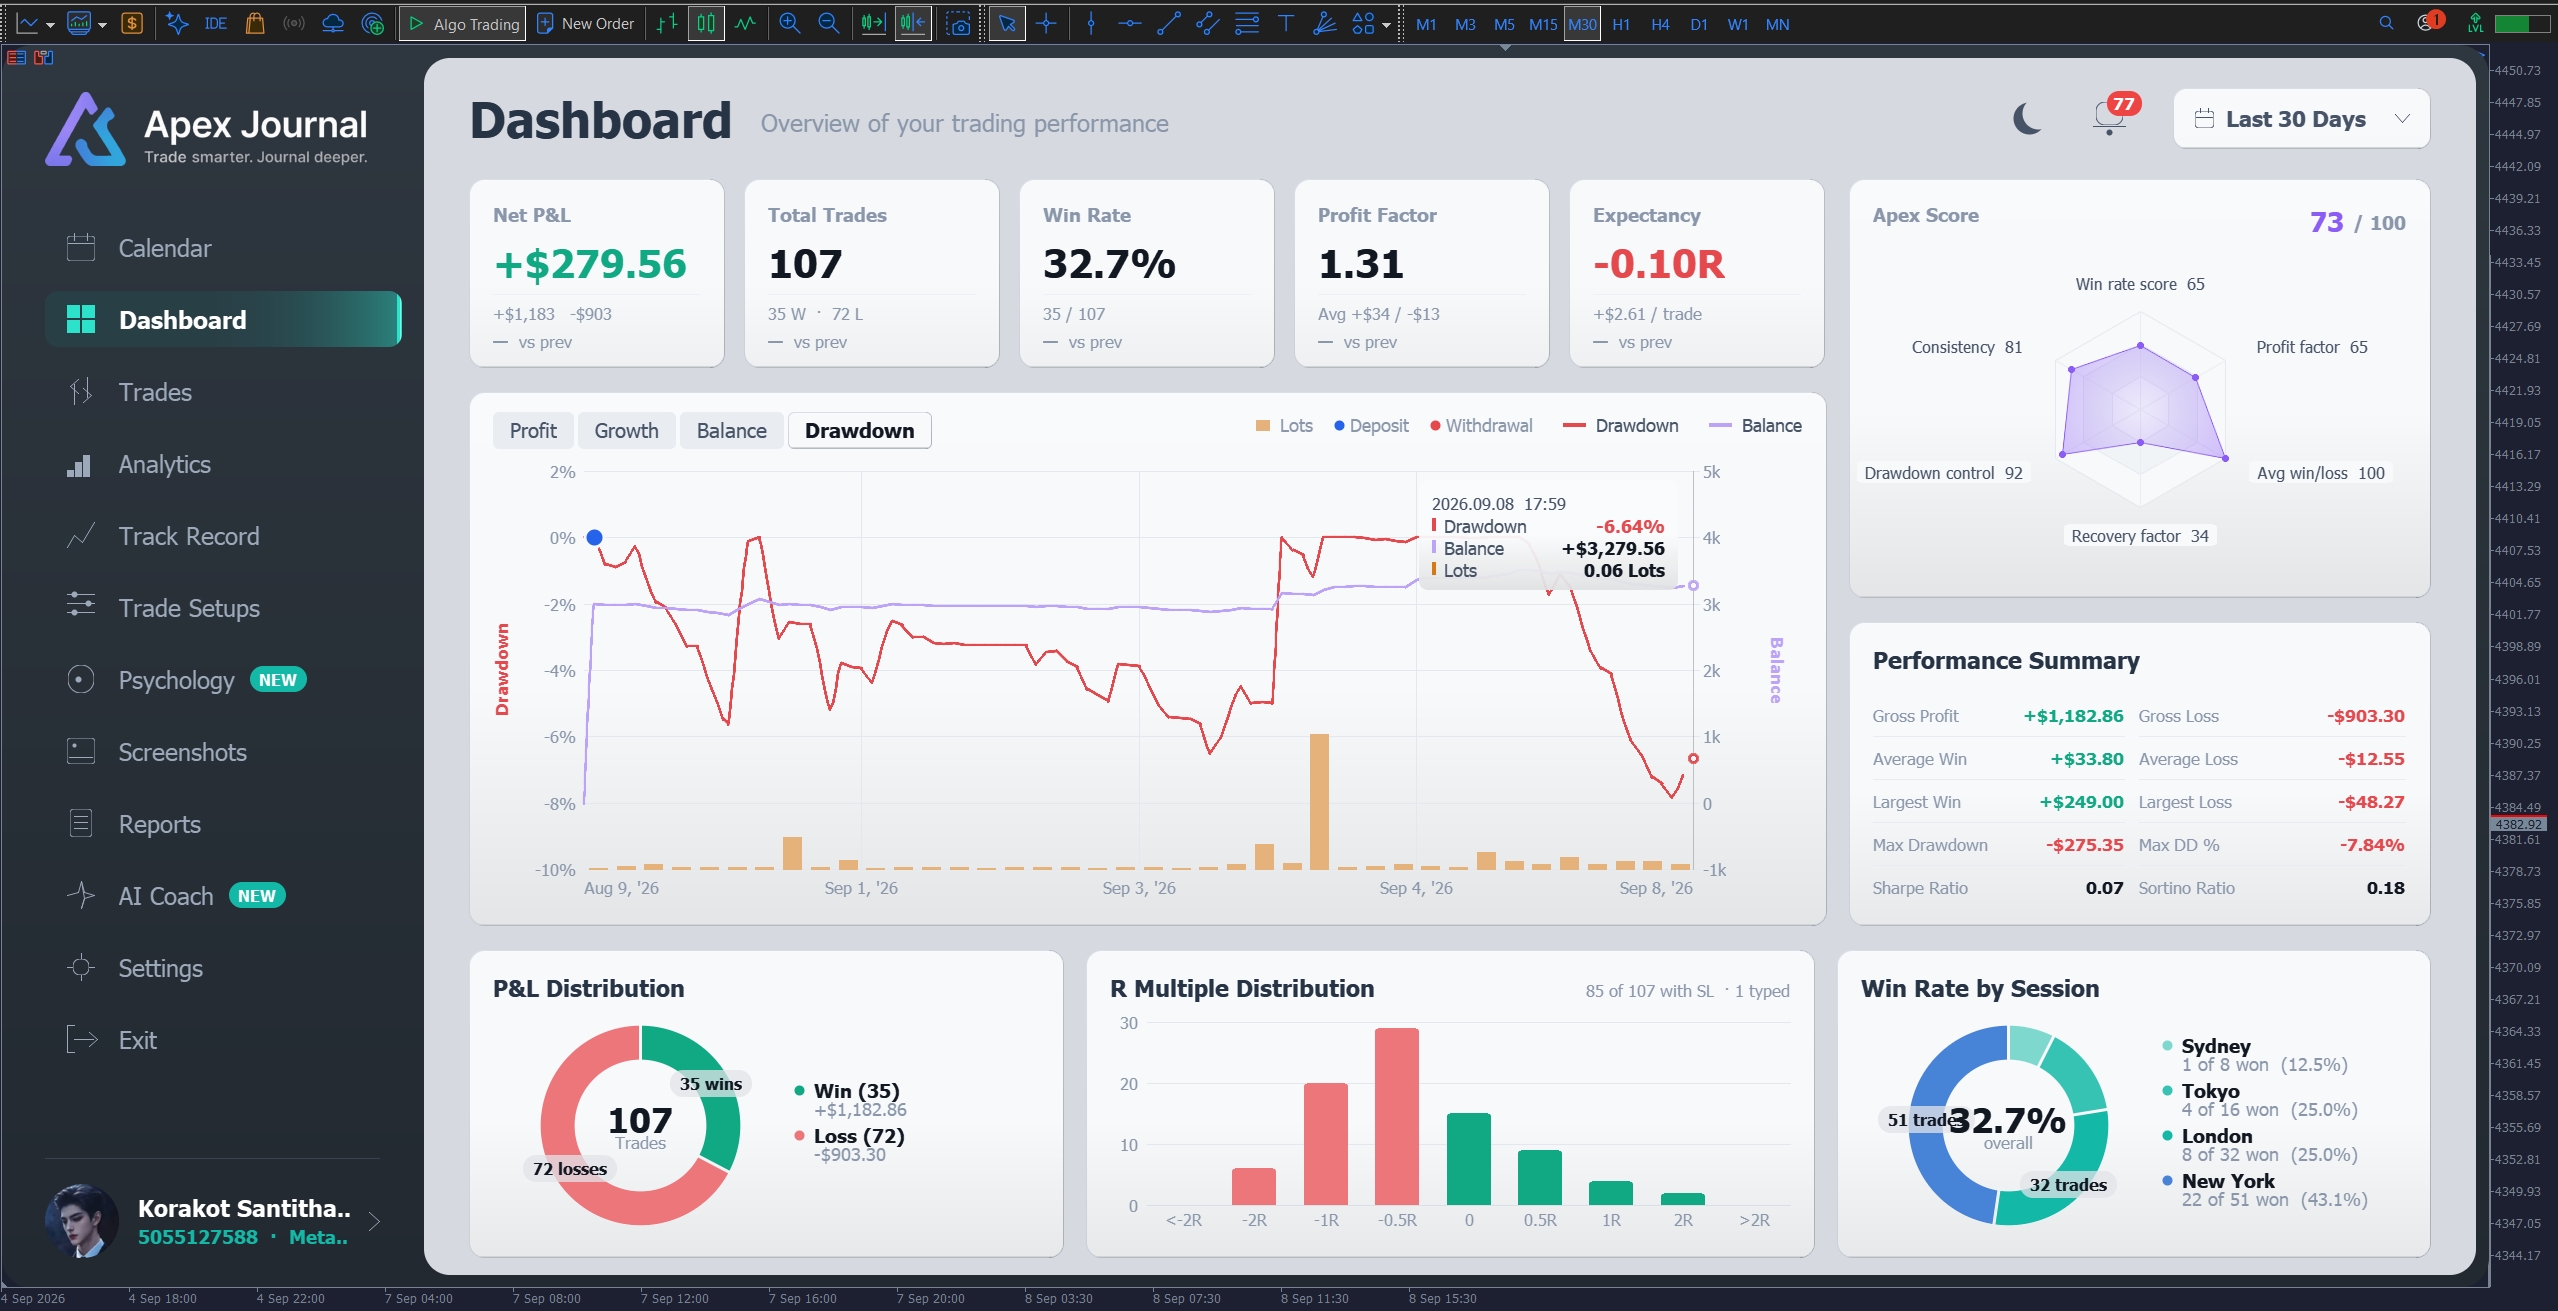Open Analytics in the sidebar
This screenshot has height=1311, width=2558.
(x=164, y=464)
